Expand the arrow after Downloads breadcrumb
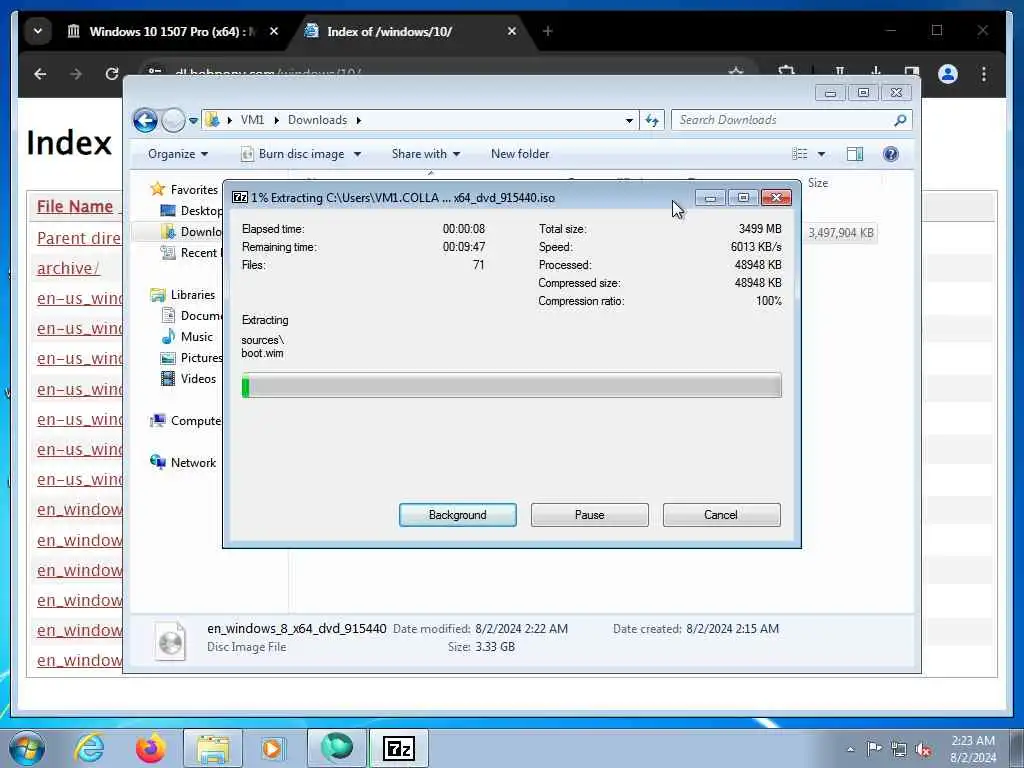 tap(359, 120)
